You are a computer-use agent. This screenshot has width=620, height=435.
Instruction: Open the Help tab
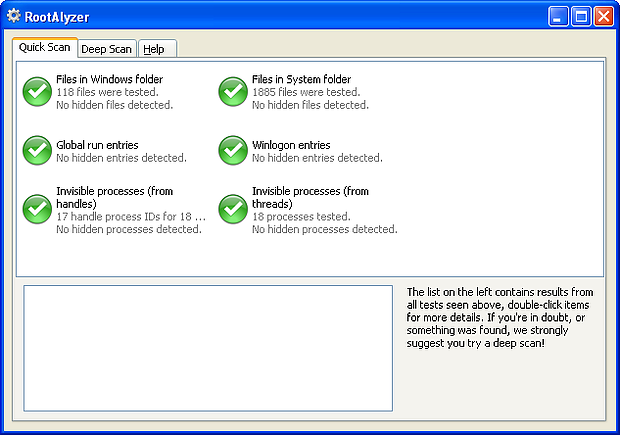click(157, 49)
